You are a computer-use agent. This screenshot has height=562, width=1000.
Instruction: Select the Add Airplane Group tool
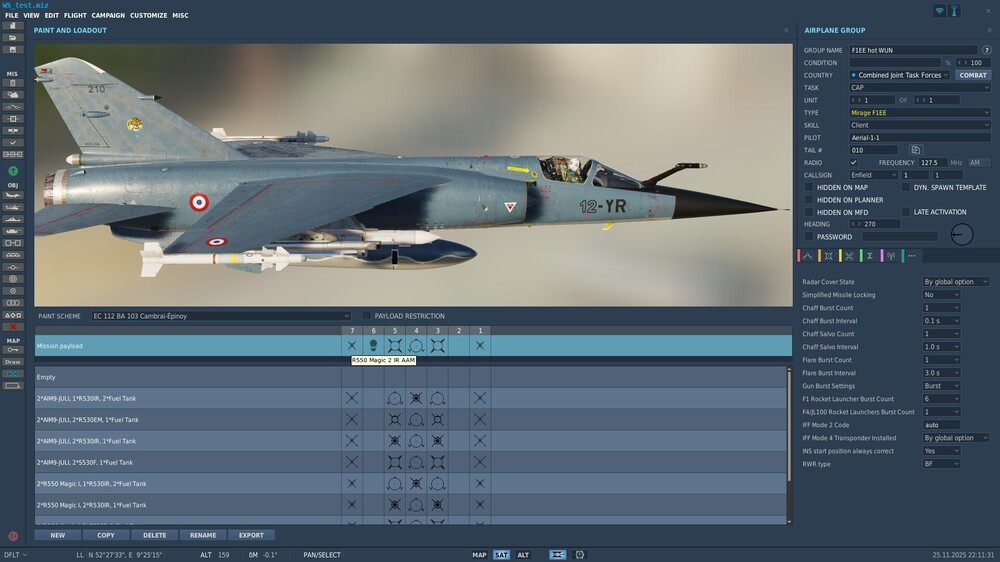pos(13,195)
